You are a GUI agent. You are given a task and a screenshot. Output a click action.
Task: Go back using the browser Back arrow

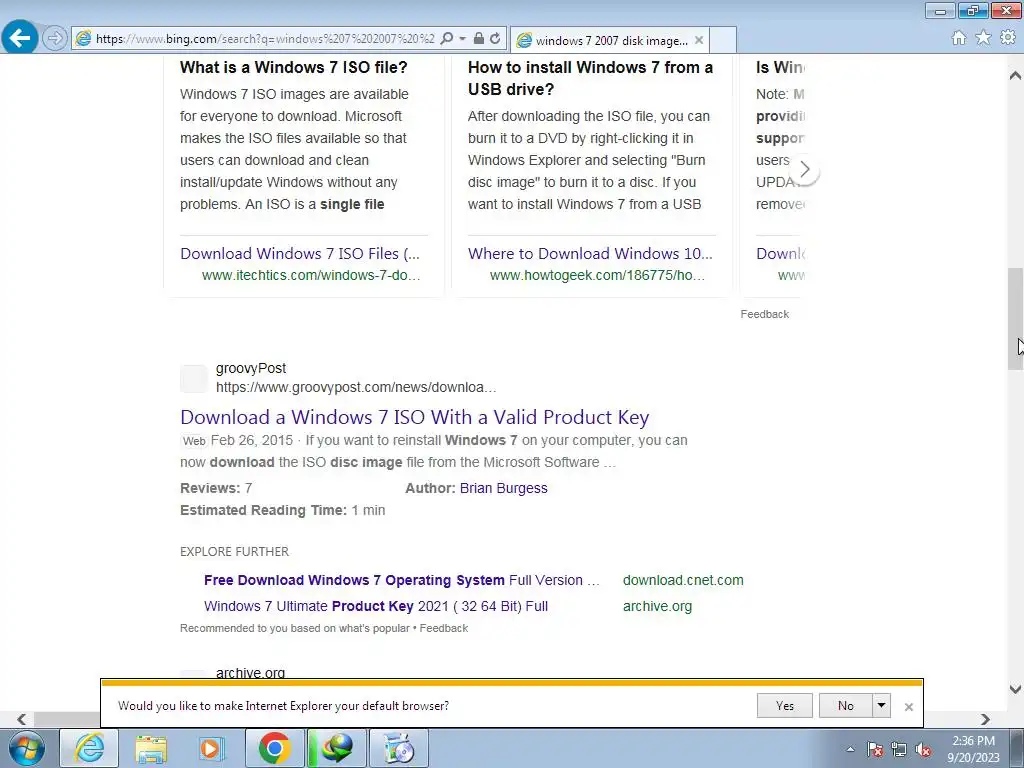point(20,37)
